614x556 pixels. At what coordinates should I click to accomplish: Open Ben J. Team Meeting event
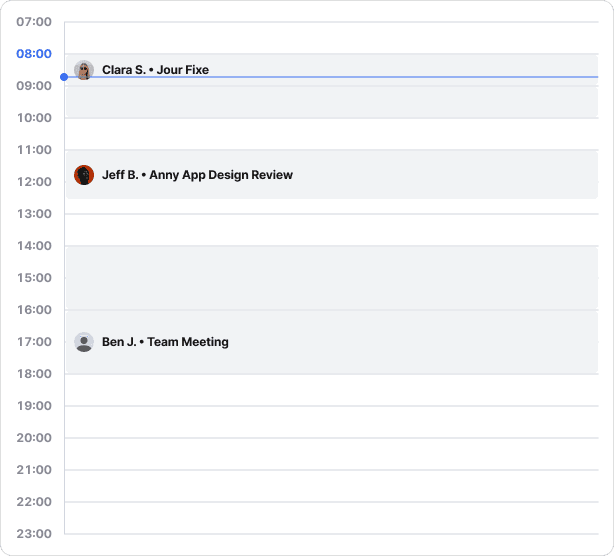coord(332,342)
